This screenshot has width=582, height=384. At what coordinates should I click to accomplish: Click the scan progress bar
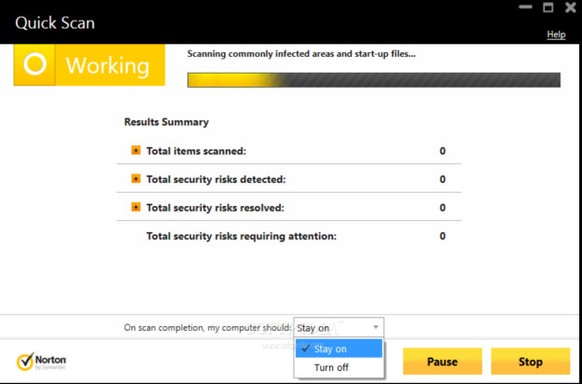(374, 80)
